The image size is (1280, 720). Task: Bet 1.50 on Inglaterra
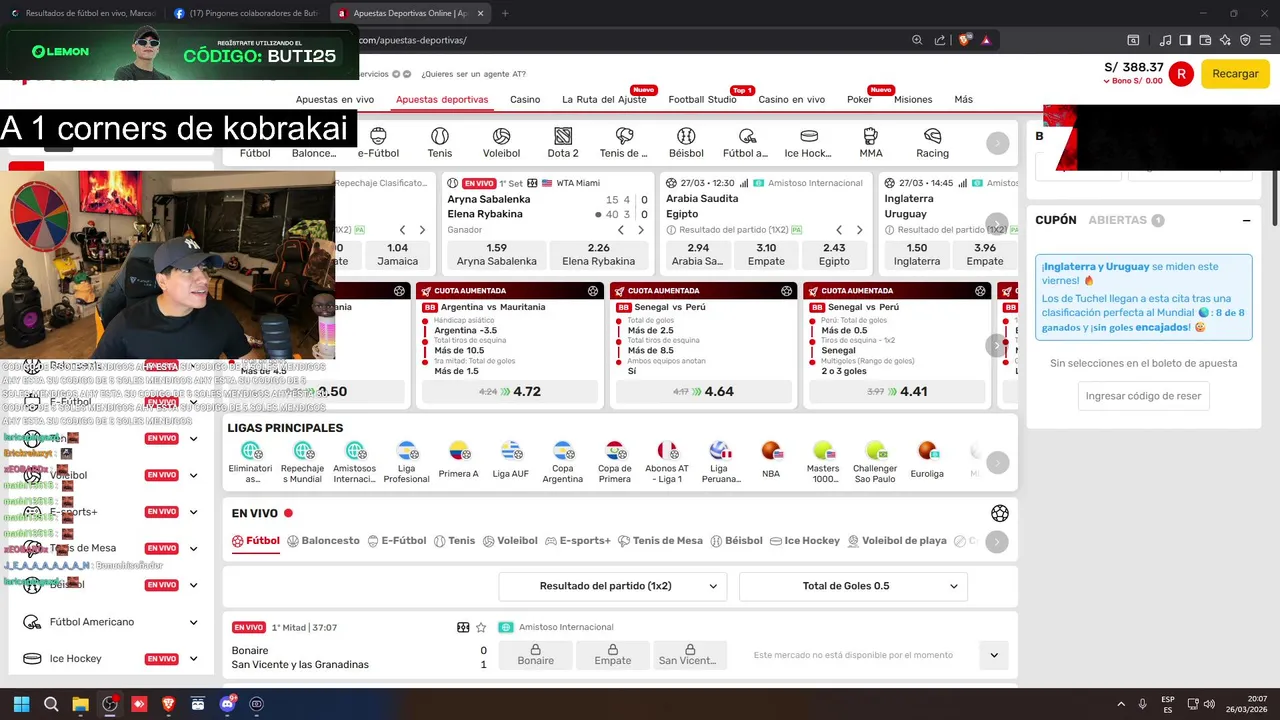point(917,255)
